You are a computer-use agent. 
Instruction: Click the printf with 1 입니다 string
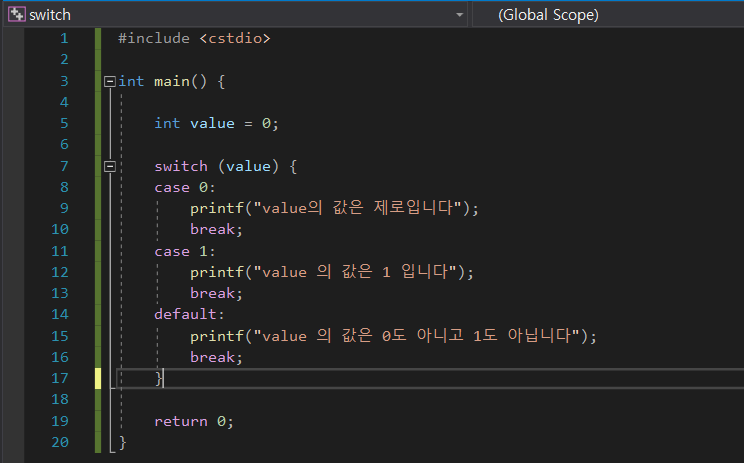pyautogui.click(x=332, y=272)
